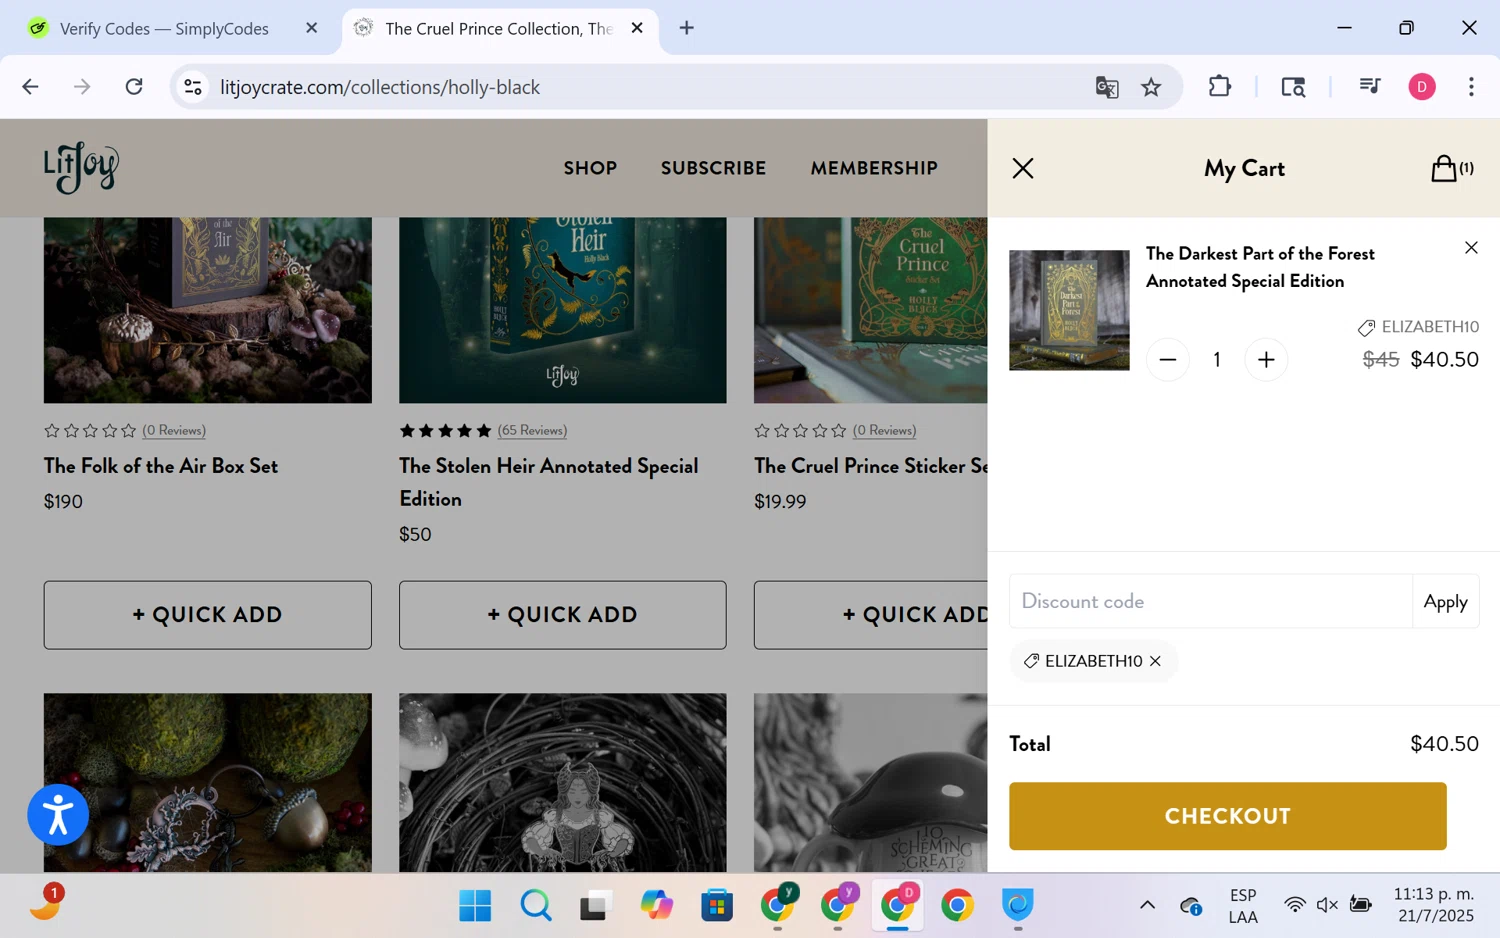Open the SHOP menu
This screenshot has width=1500, height=938.
590,168
